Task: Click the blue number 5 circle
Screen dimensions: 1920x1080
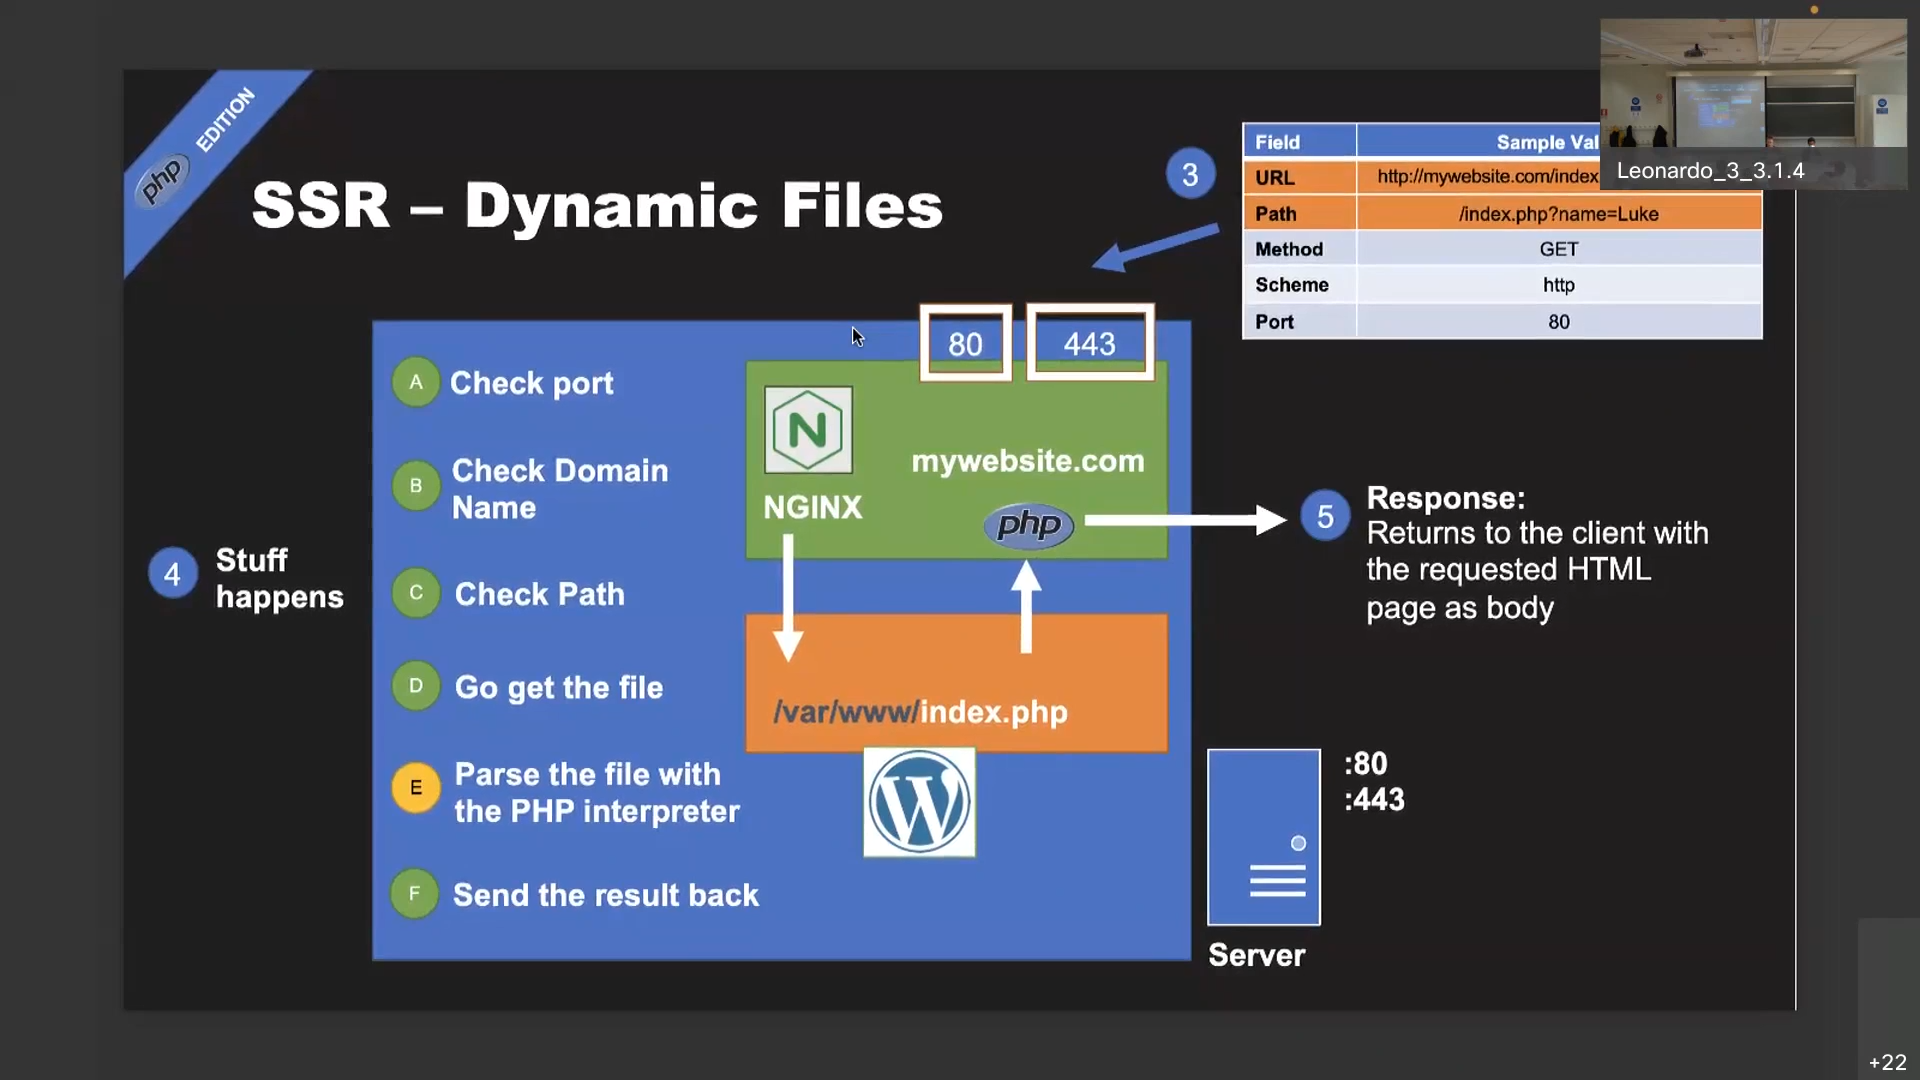Action: [1325, 516]
